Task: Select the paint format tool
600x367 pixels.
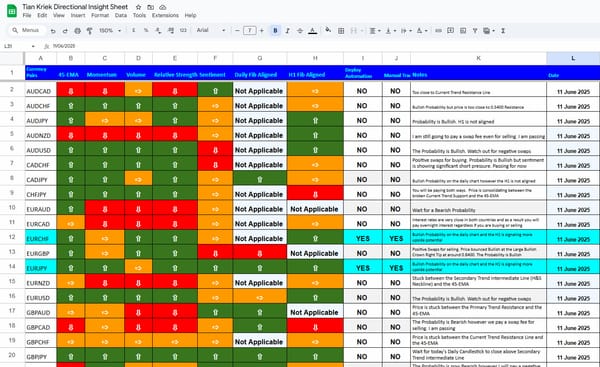Action: point(90,31)
